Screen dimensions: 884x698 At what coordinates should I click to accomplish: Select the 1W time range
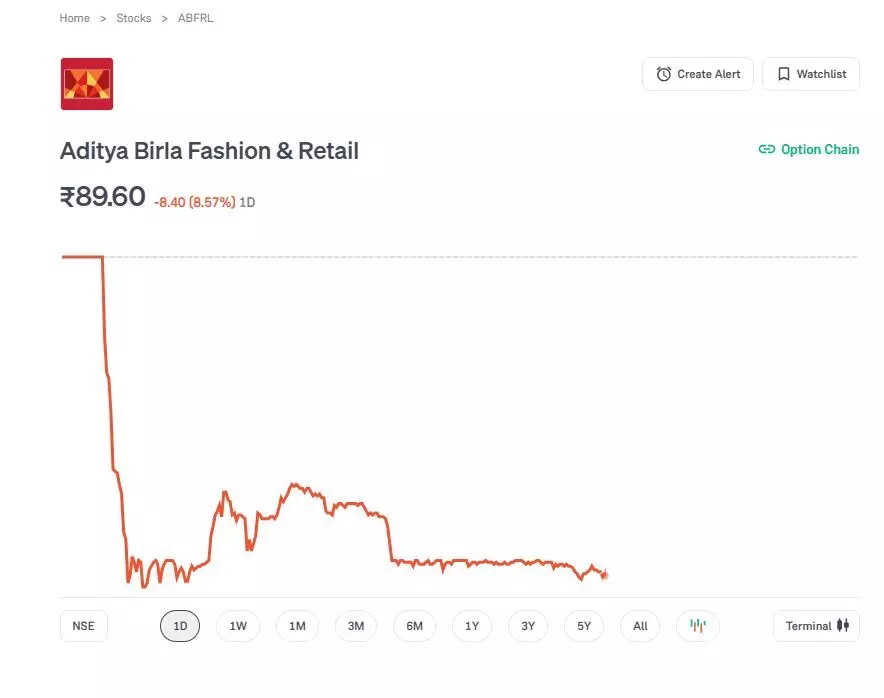(x=238, y=626)
